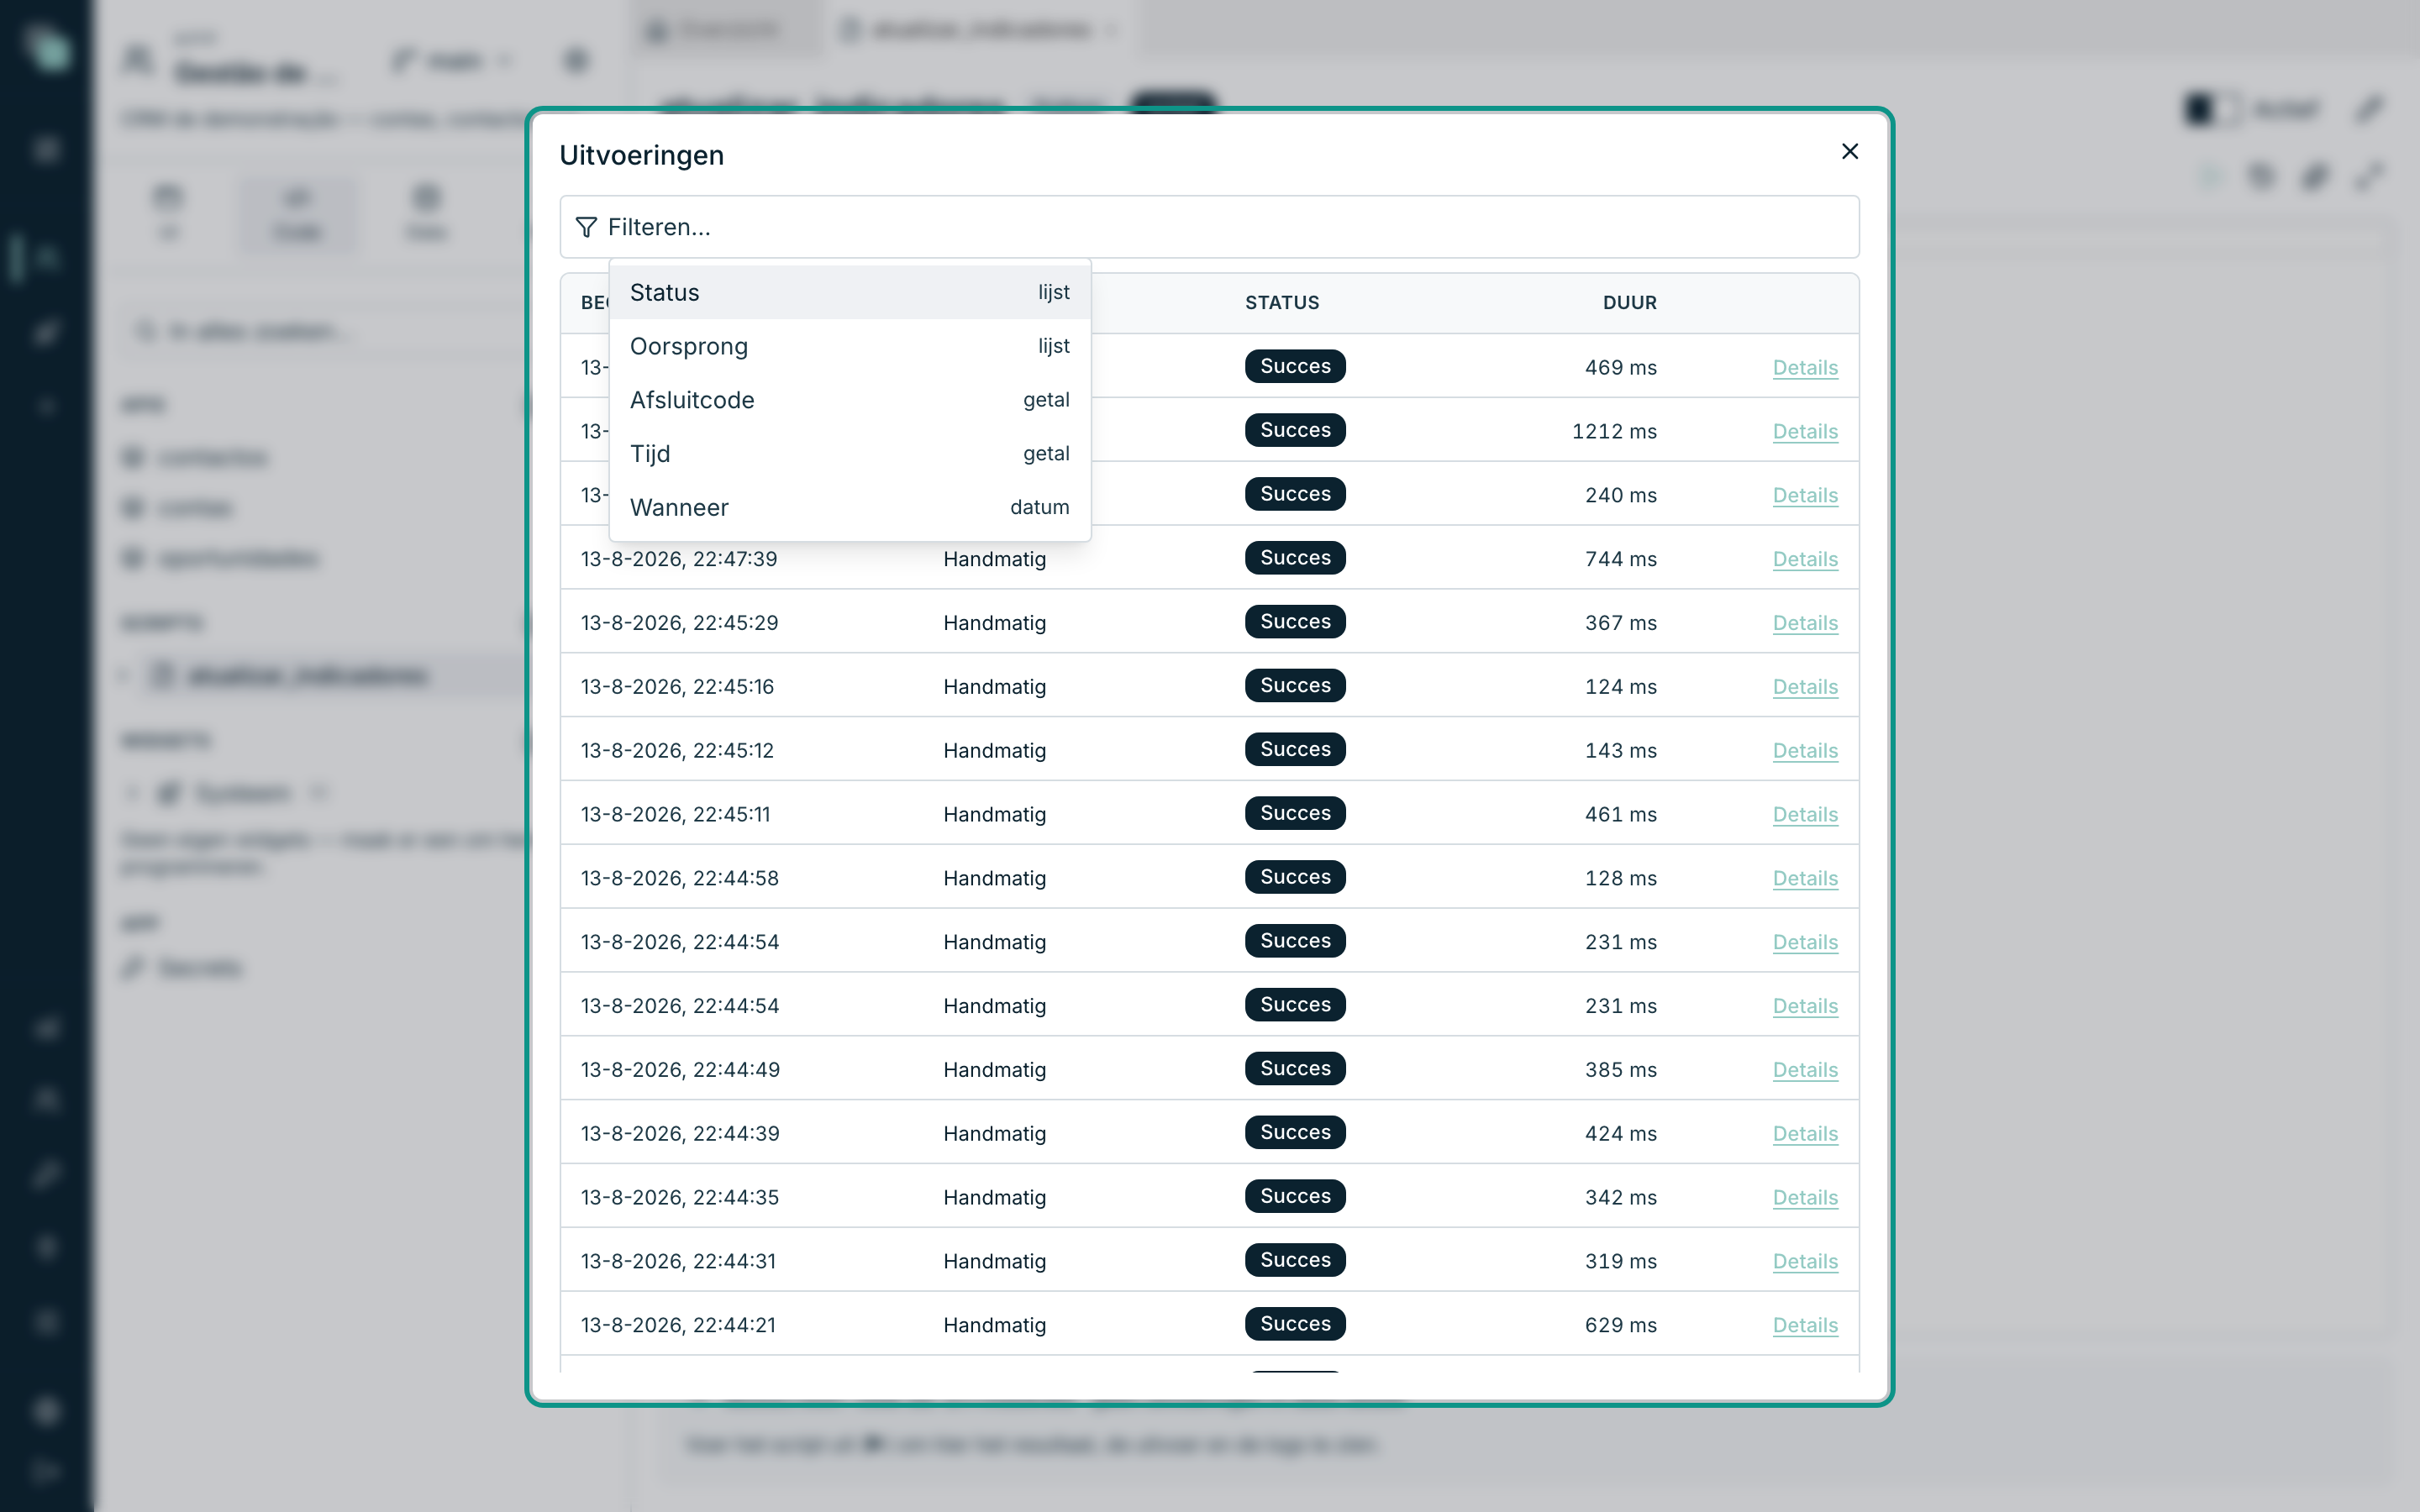The image size is (2420, 1512).
Task: Click Handmatig in the 22:44:31 row
Action: [994, 1262]
